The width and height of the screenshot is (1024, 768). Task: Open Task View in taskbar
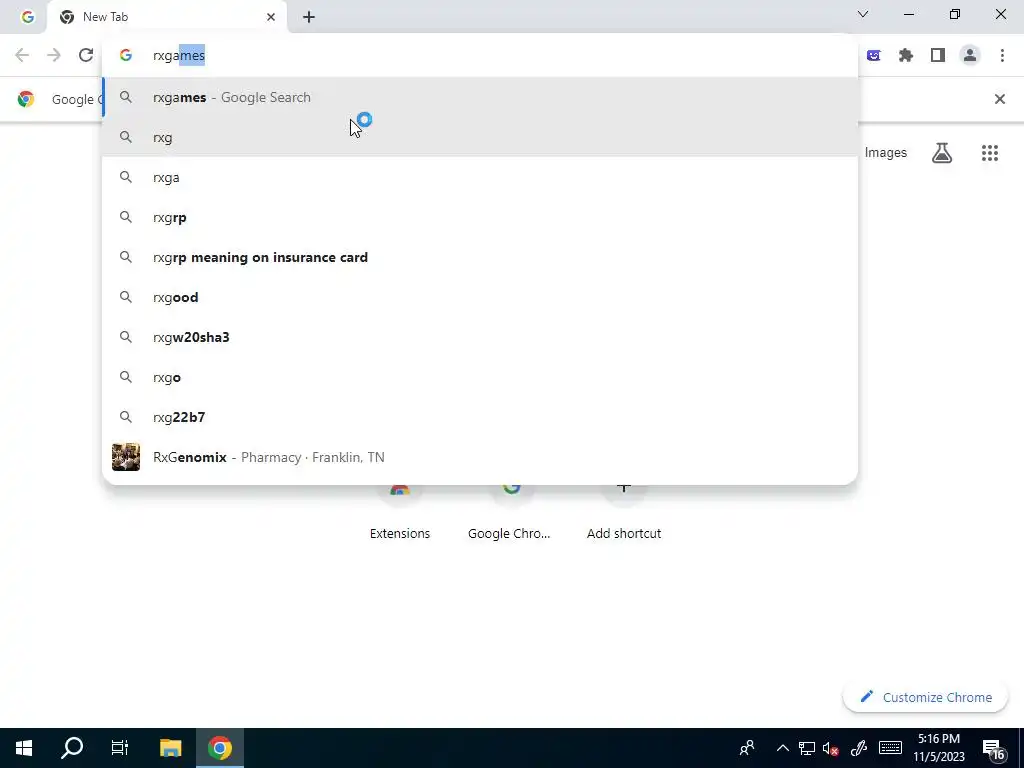120,748
